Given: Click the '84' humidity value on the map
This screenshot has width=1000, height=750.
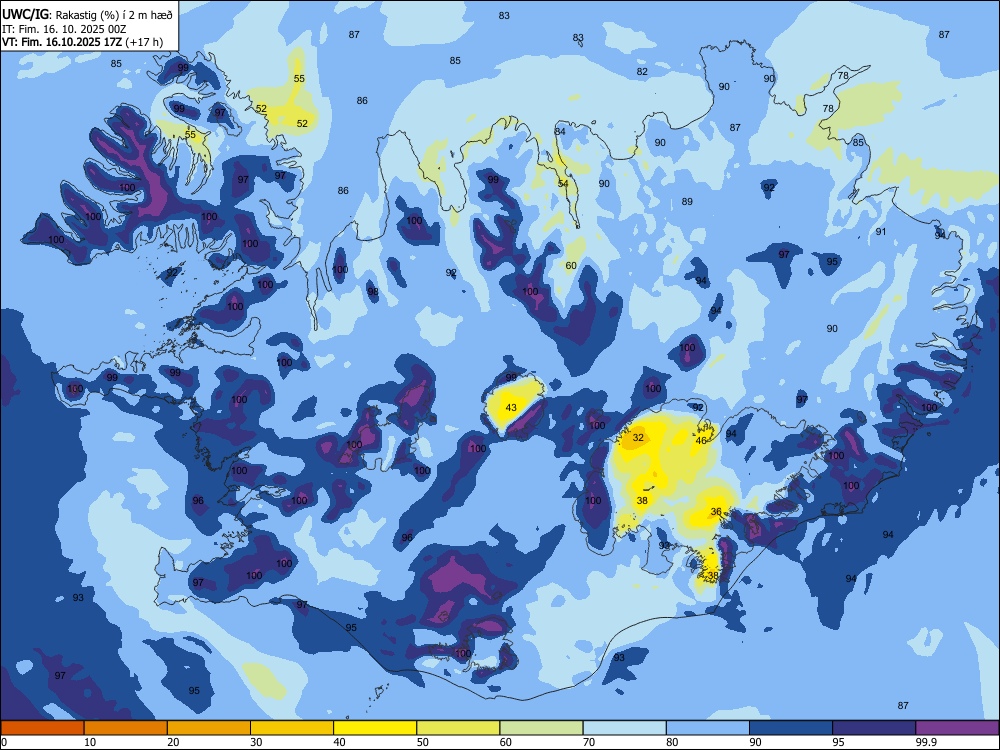Looking at the screenshot, I should click(560, 131).
